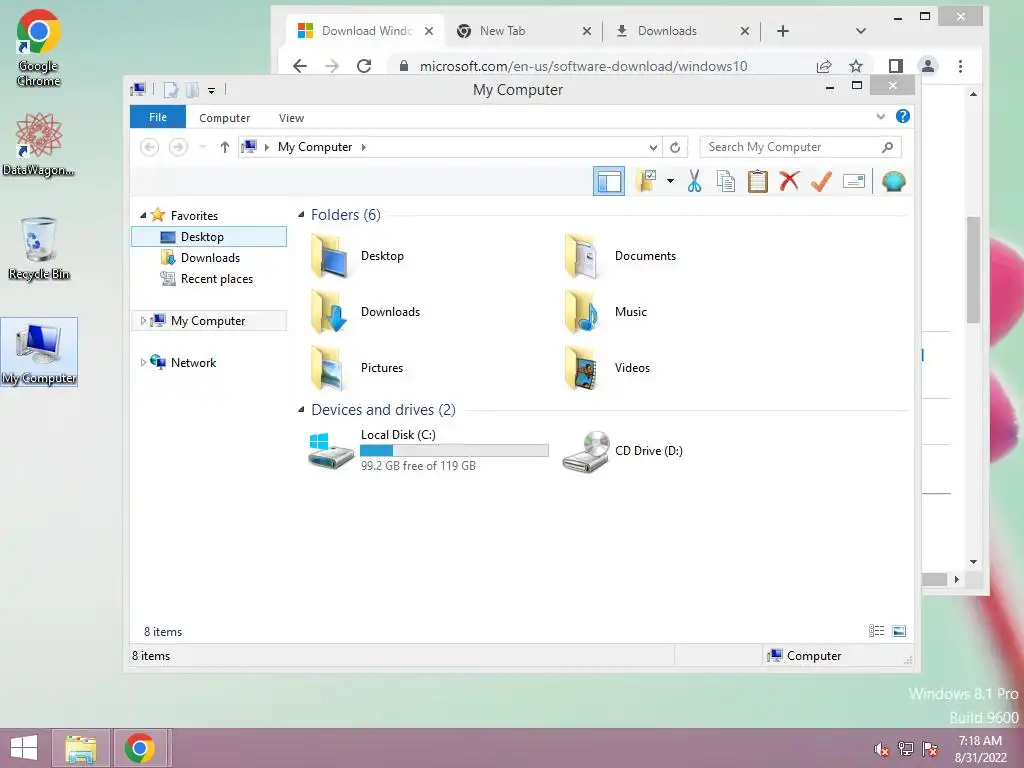Viewport: 1024px width, 768px height.
Task: Open Explorer help question mark
Action: tap(903, 116)
